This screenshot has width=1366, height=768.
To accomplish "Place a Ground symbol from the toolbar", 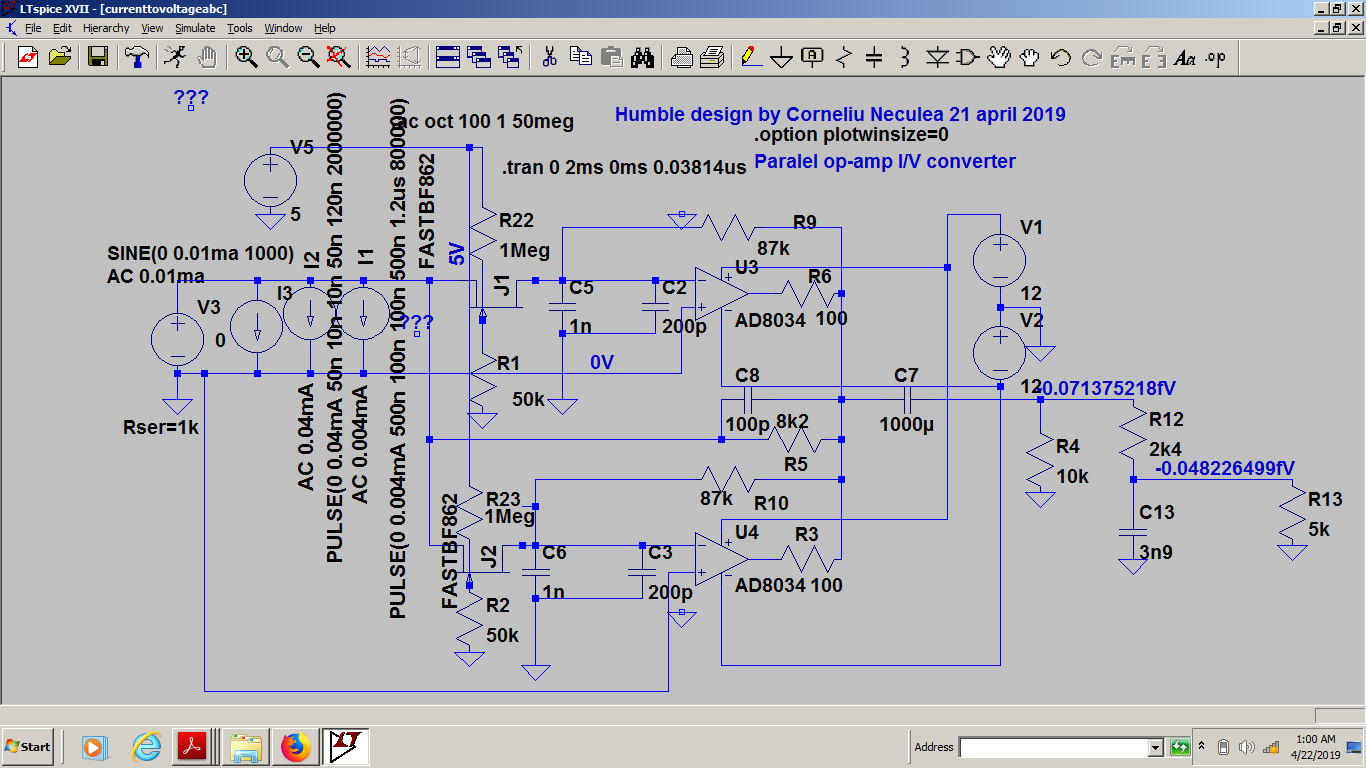I will click(782, 57).
